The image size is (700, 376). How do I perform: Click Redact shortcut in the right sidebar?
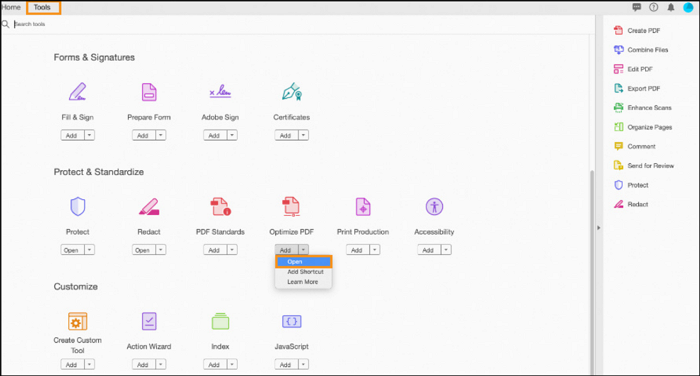pos(631,204)
